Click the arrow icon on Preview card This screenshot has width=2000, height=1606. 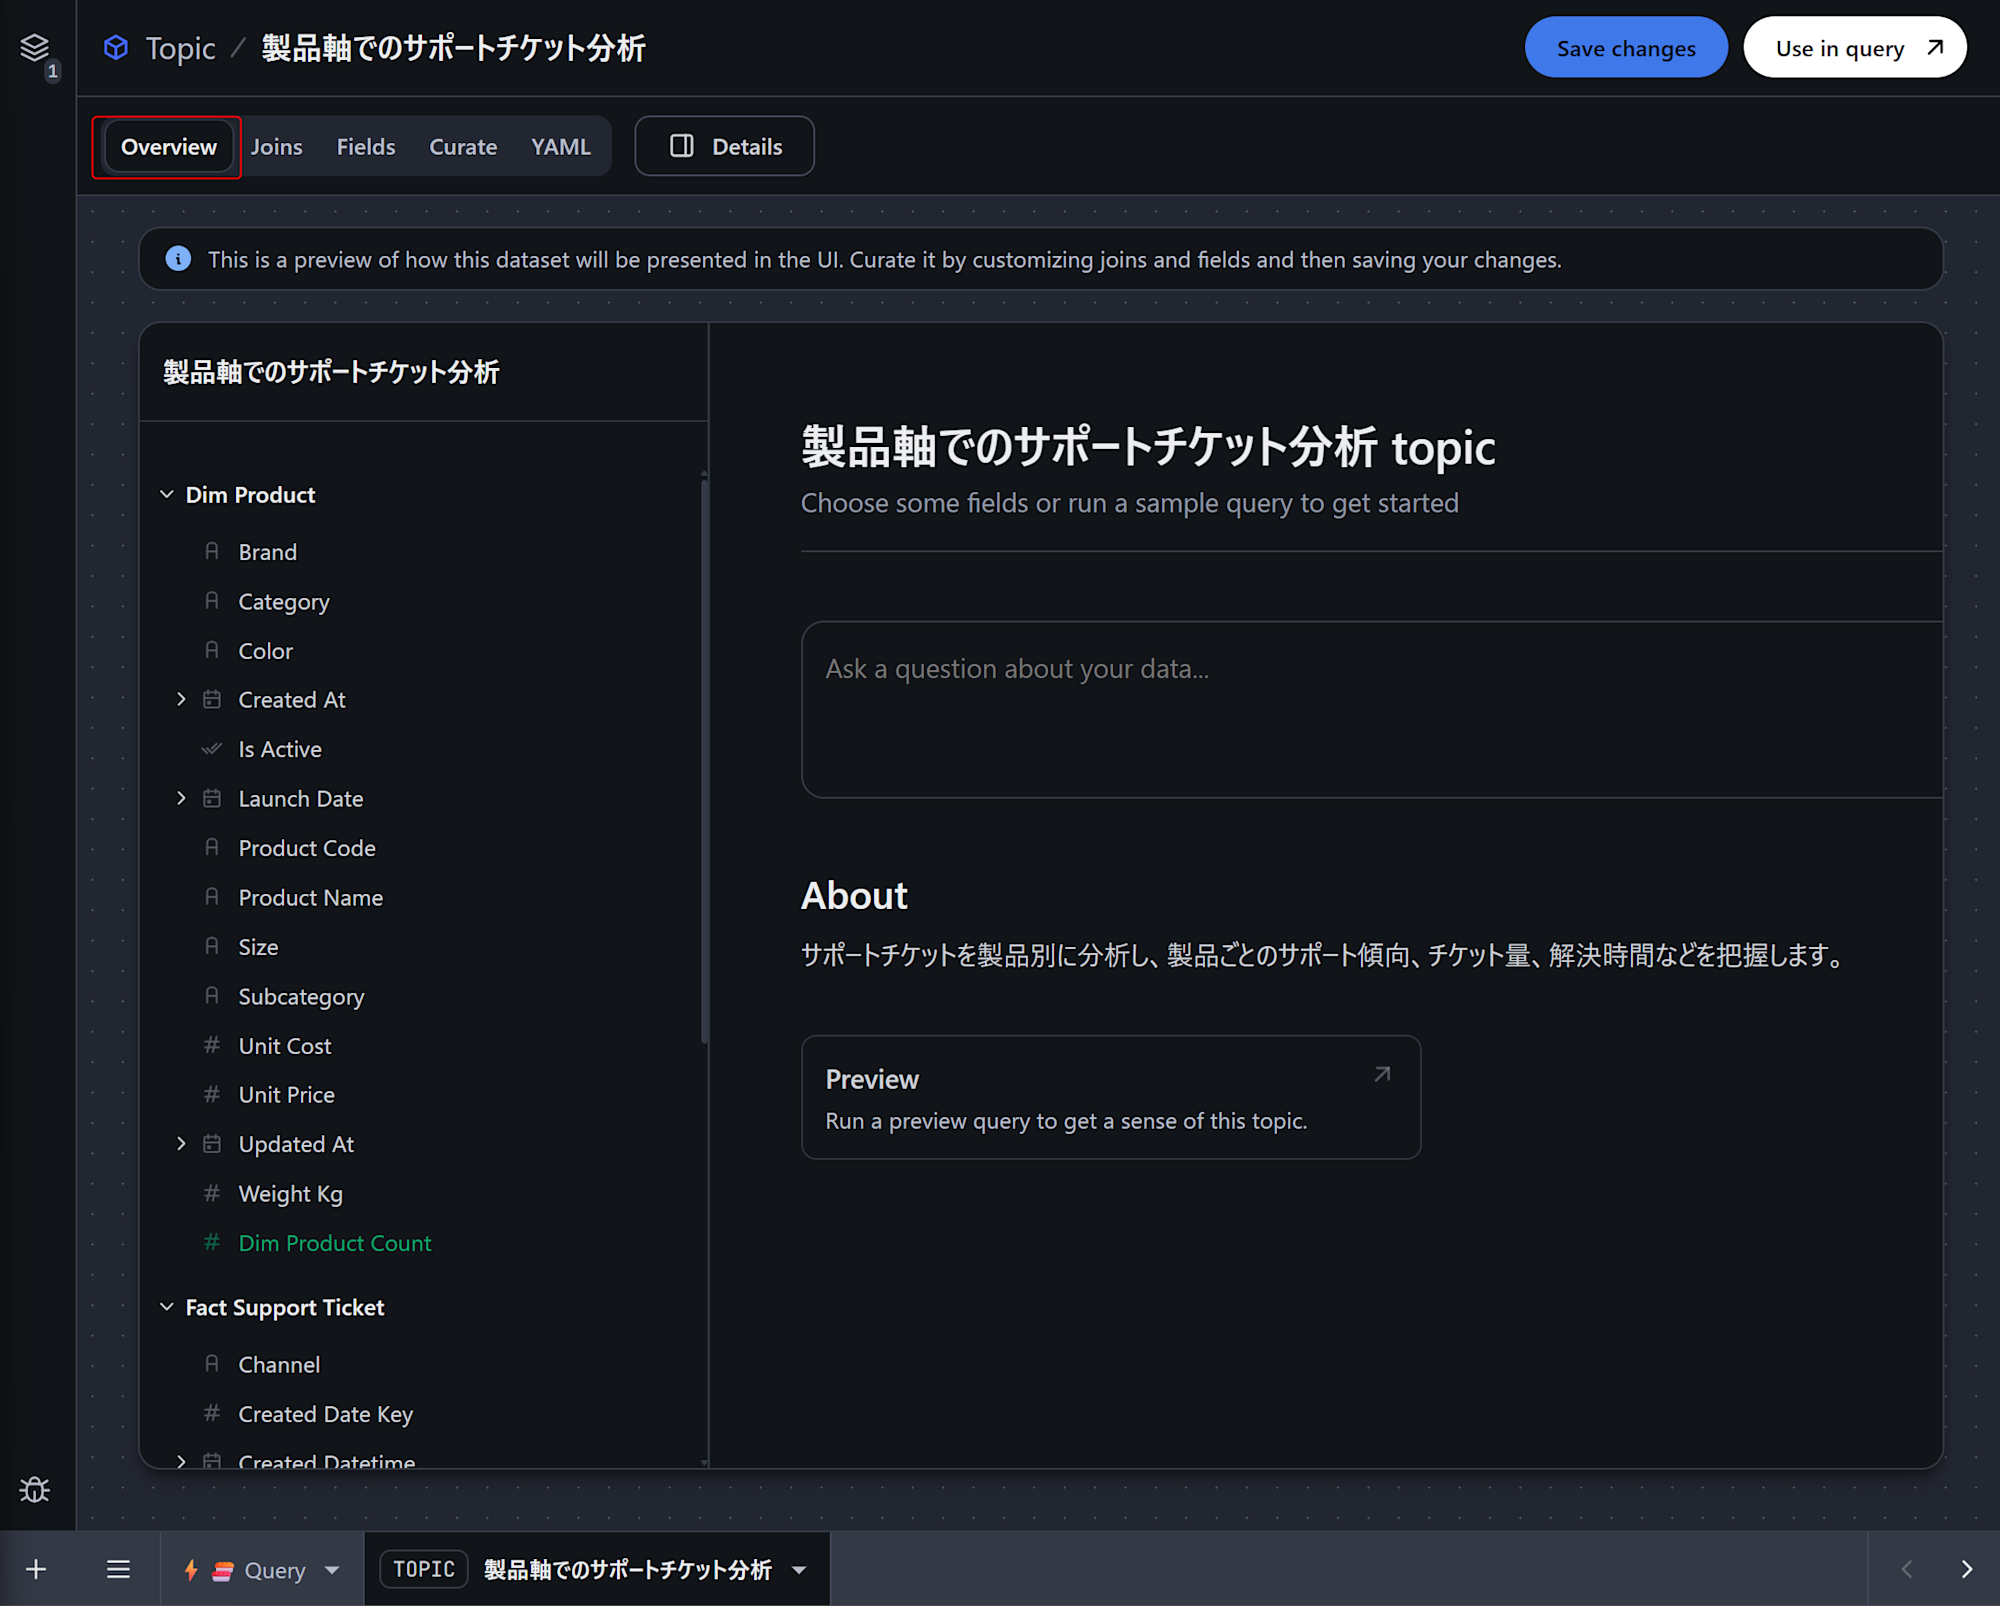1382,1074
